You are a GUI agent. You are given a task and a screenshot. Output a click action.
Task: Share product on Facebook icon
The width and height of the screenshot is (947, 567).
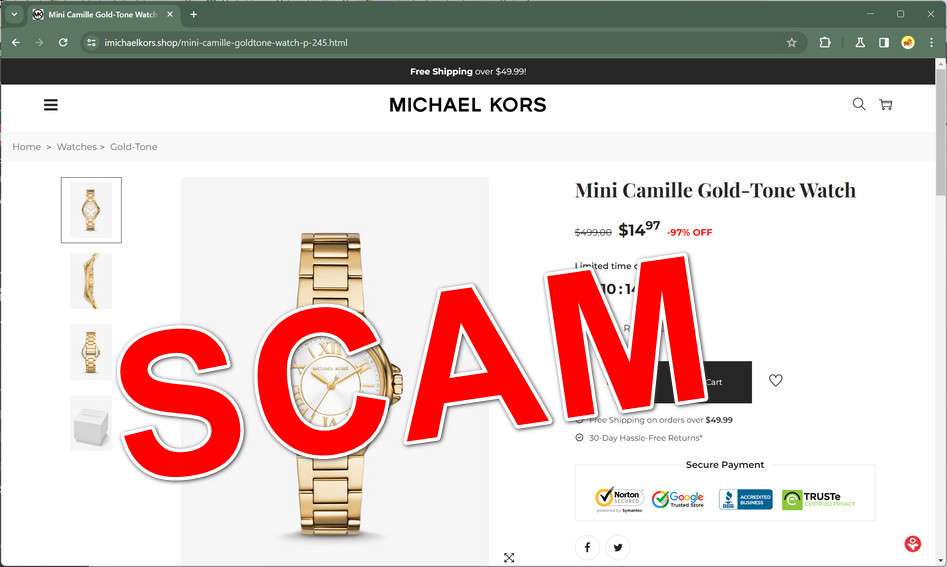pyautogui.click(x=587, y=547)
